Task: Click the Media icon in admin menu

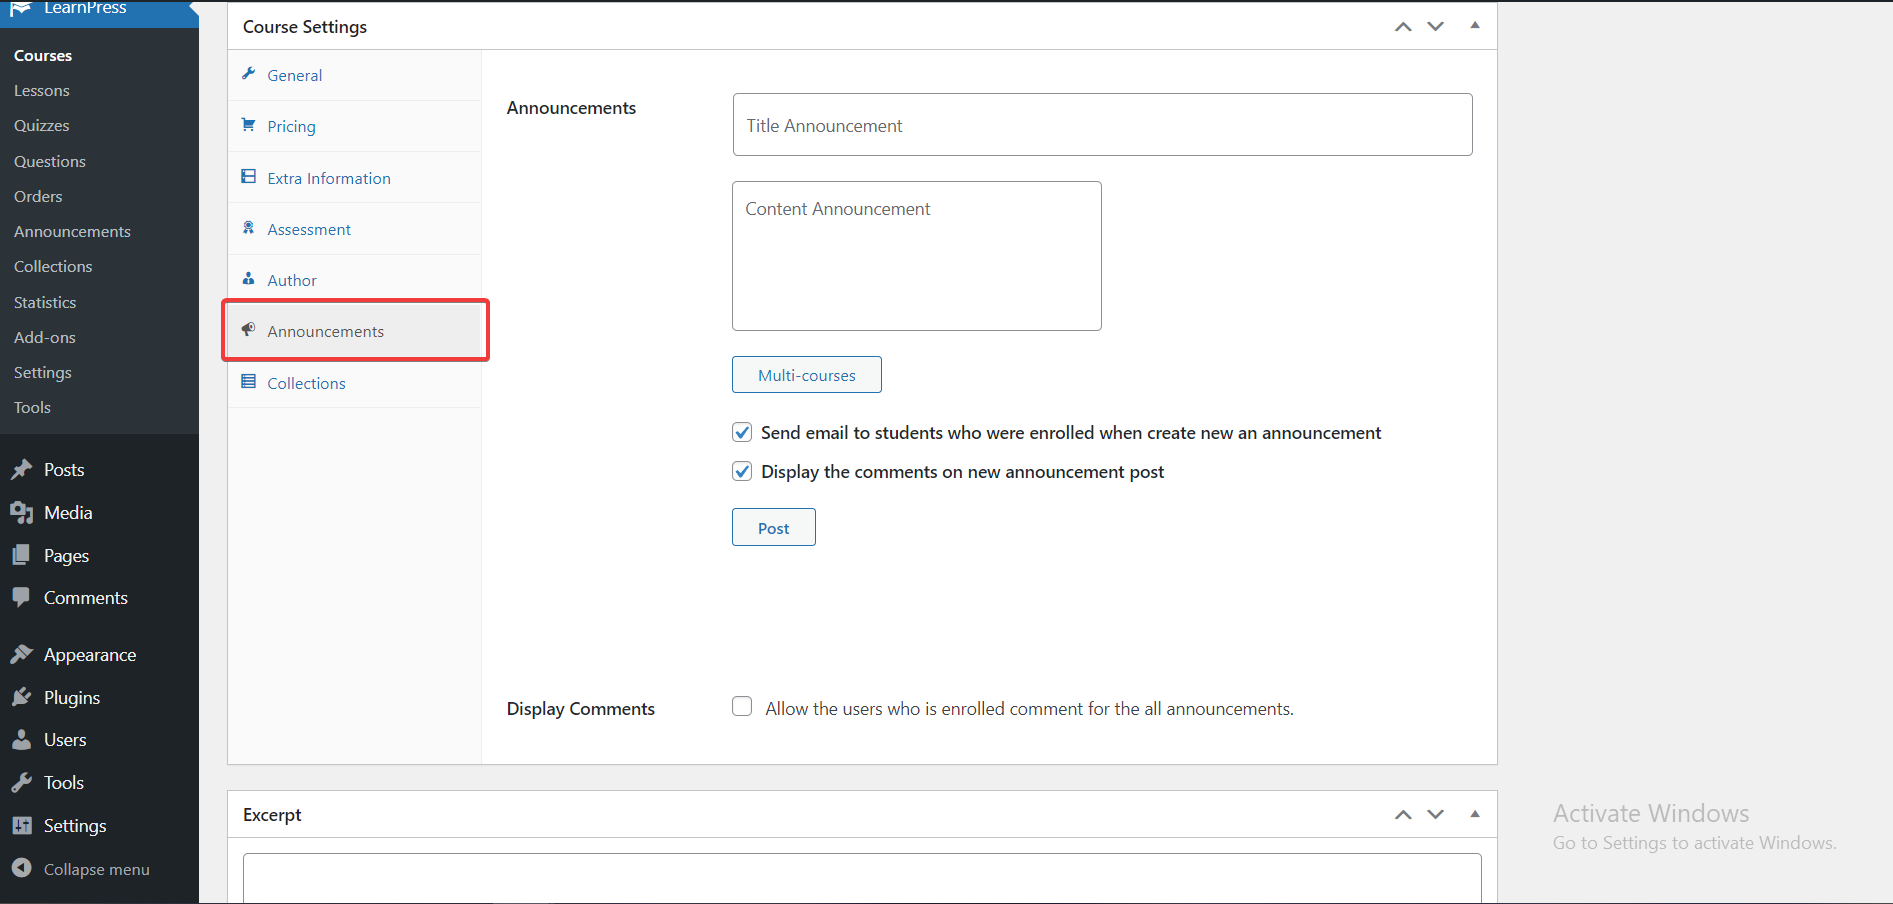Action: (x=21, y=512)
